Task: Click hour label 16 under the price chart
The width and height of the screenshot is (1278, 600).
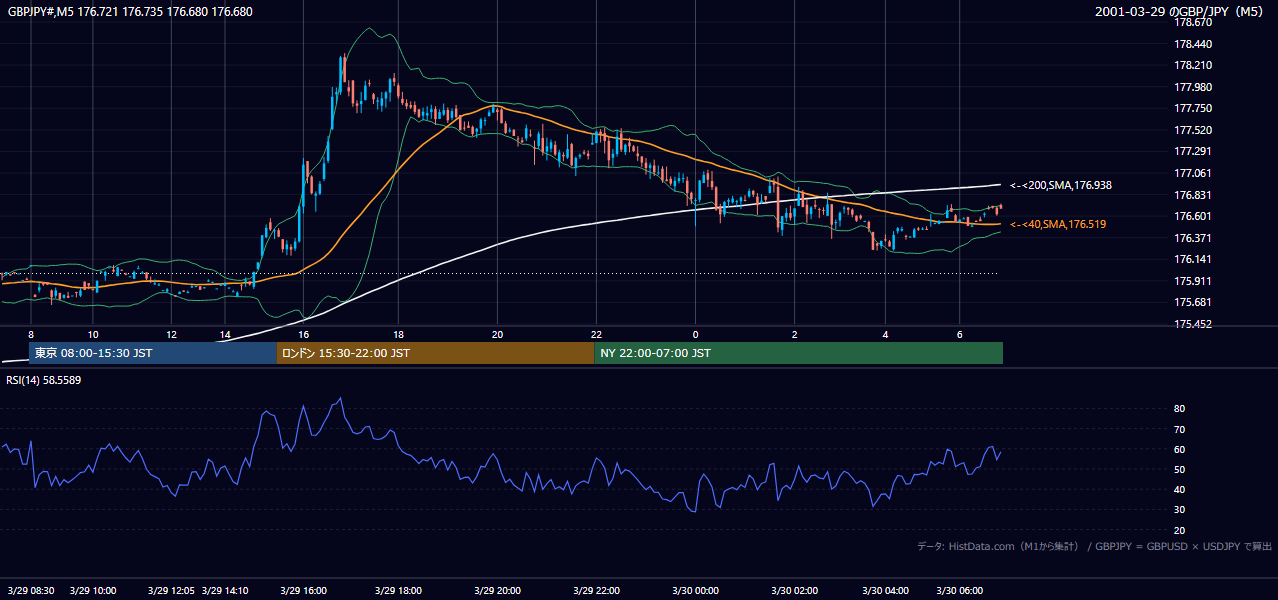Action: point(303,334)
